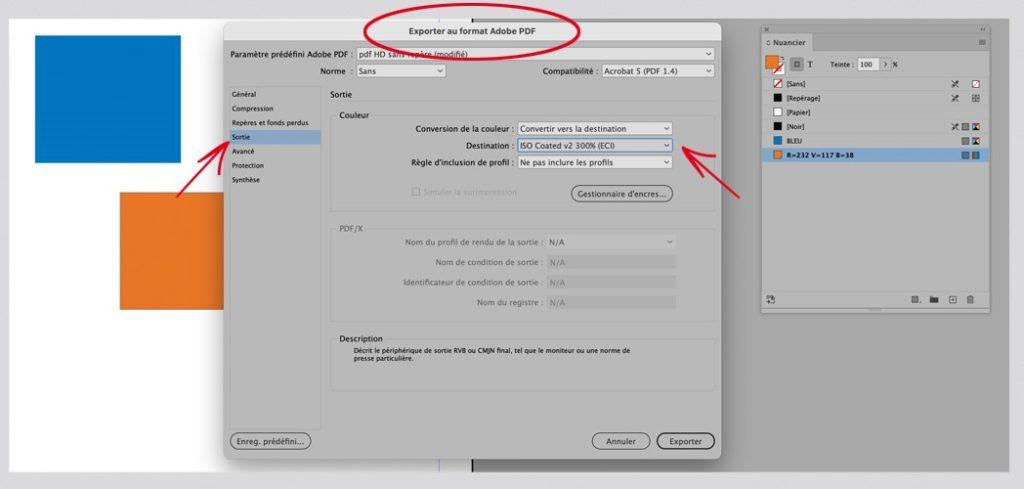Click CMYK mode icon on [Noir] row
The width and height of the screenshot is (1024, 489).
coord(976,127)
